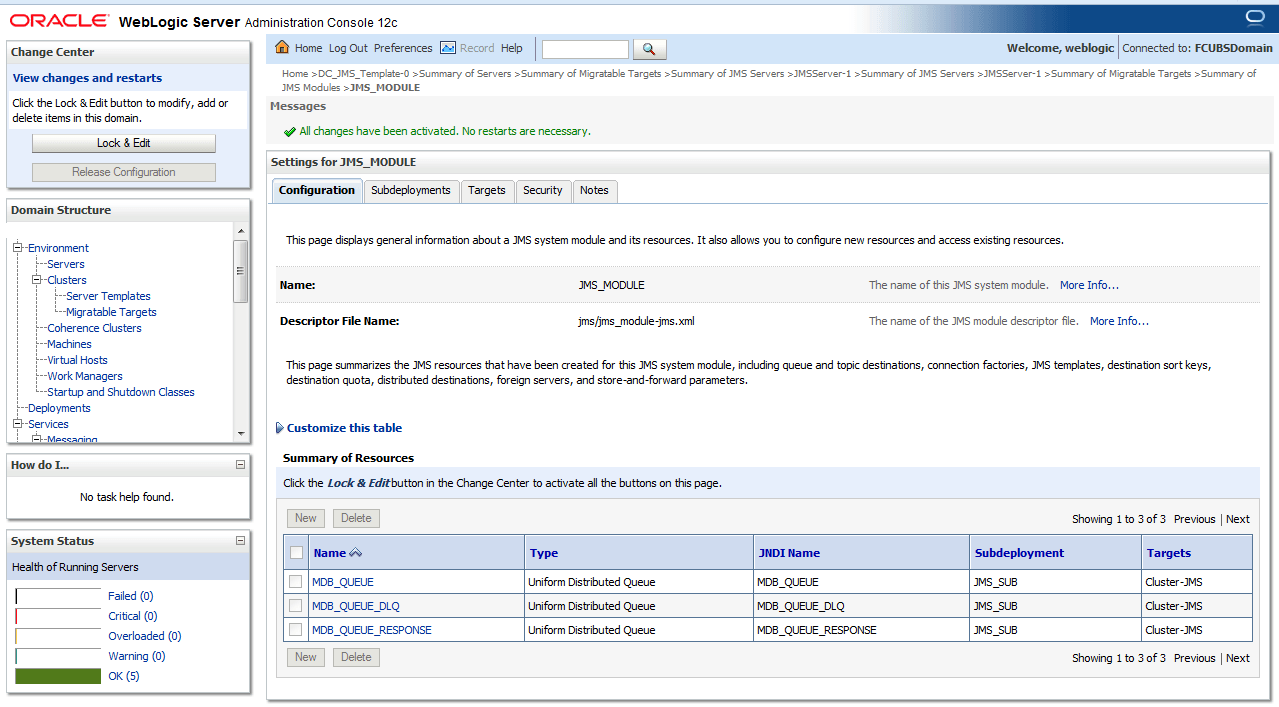Collapse the System Status panel

tap(239, 540)
